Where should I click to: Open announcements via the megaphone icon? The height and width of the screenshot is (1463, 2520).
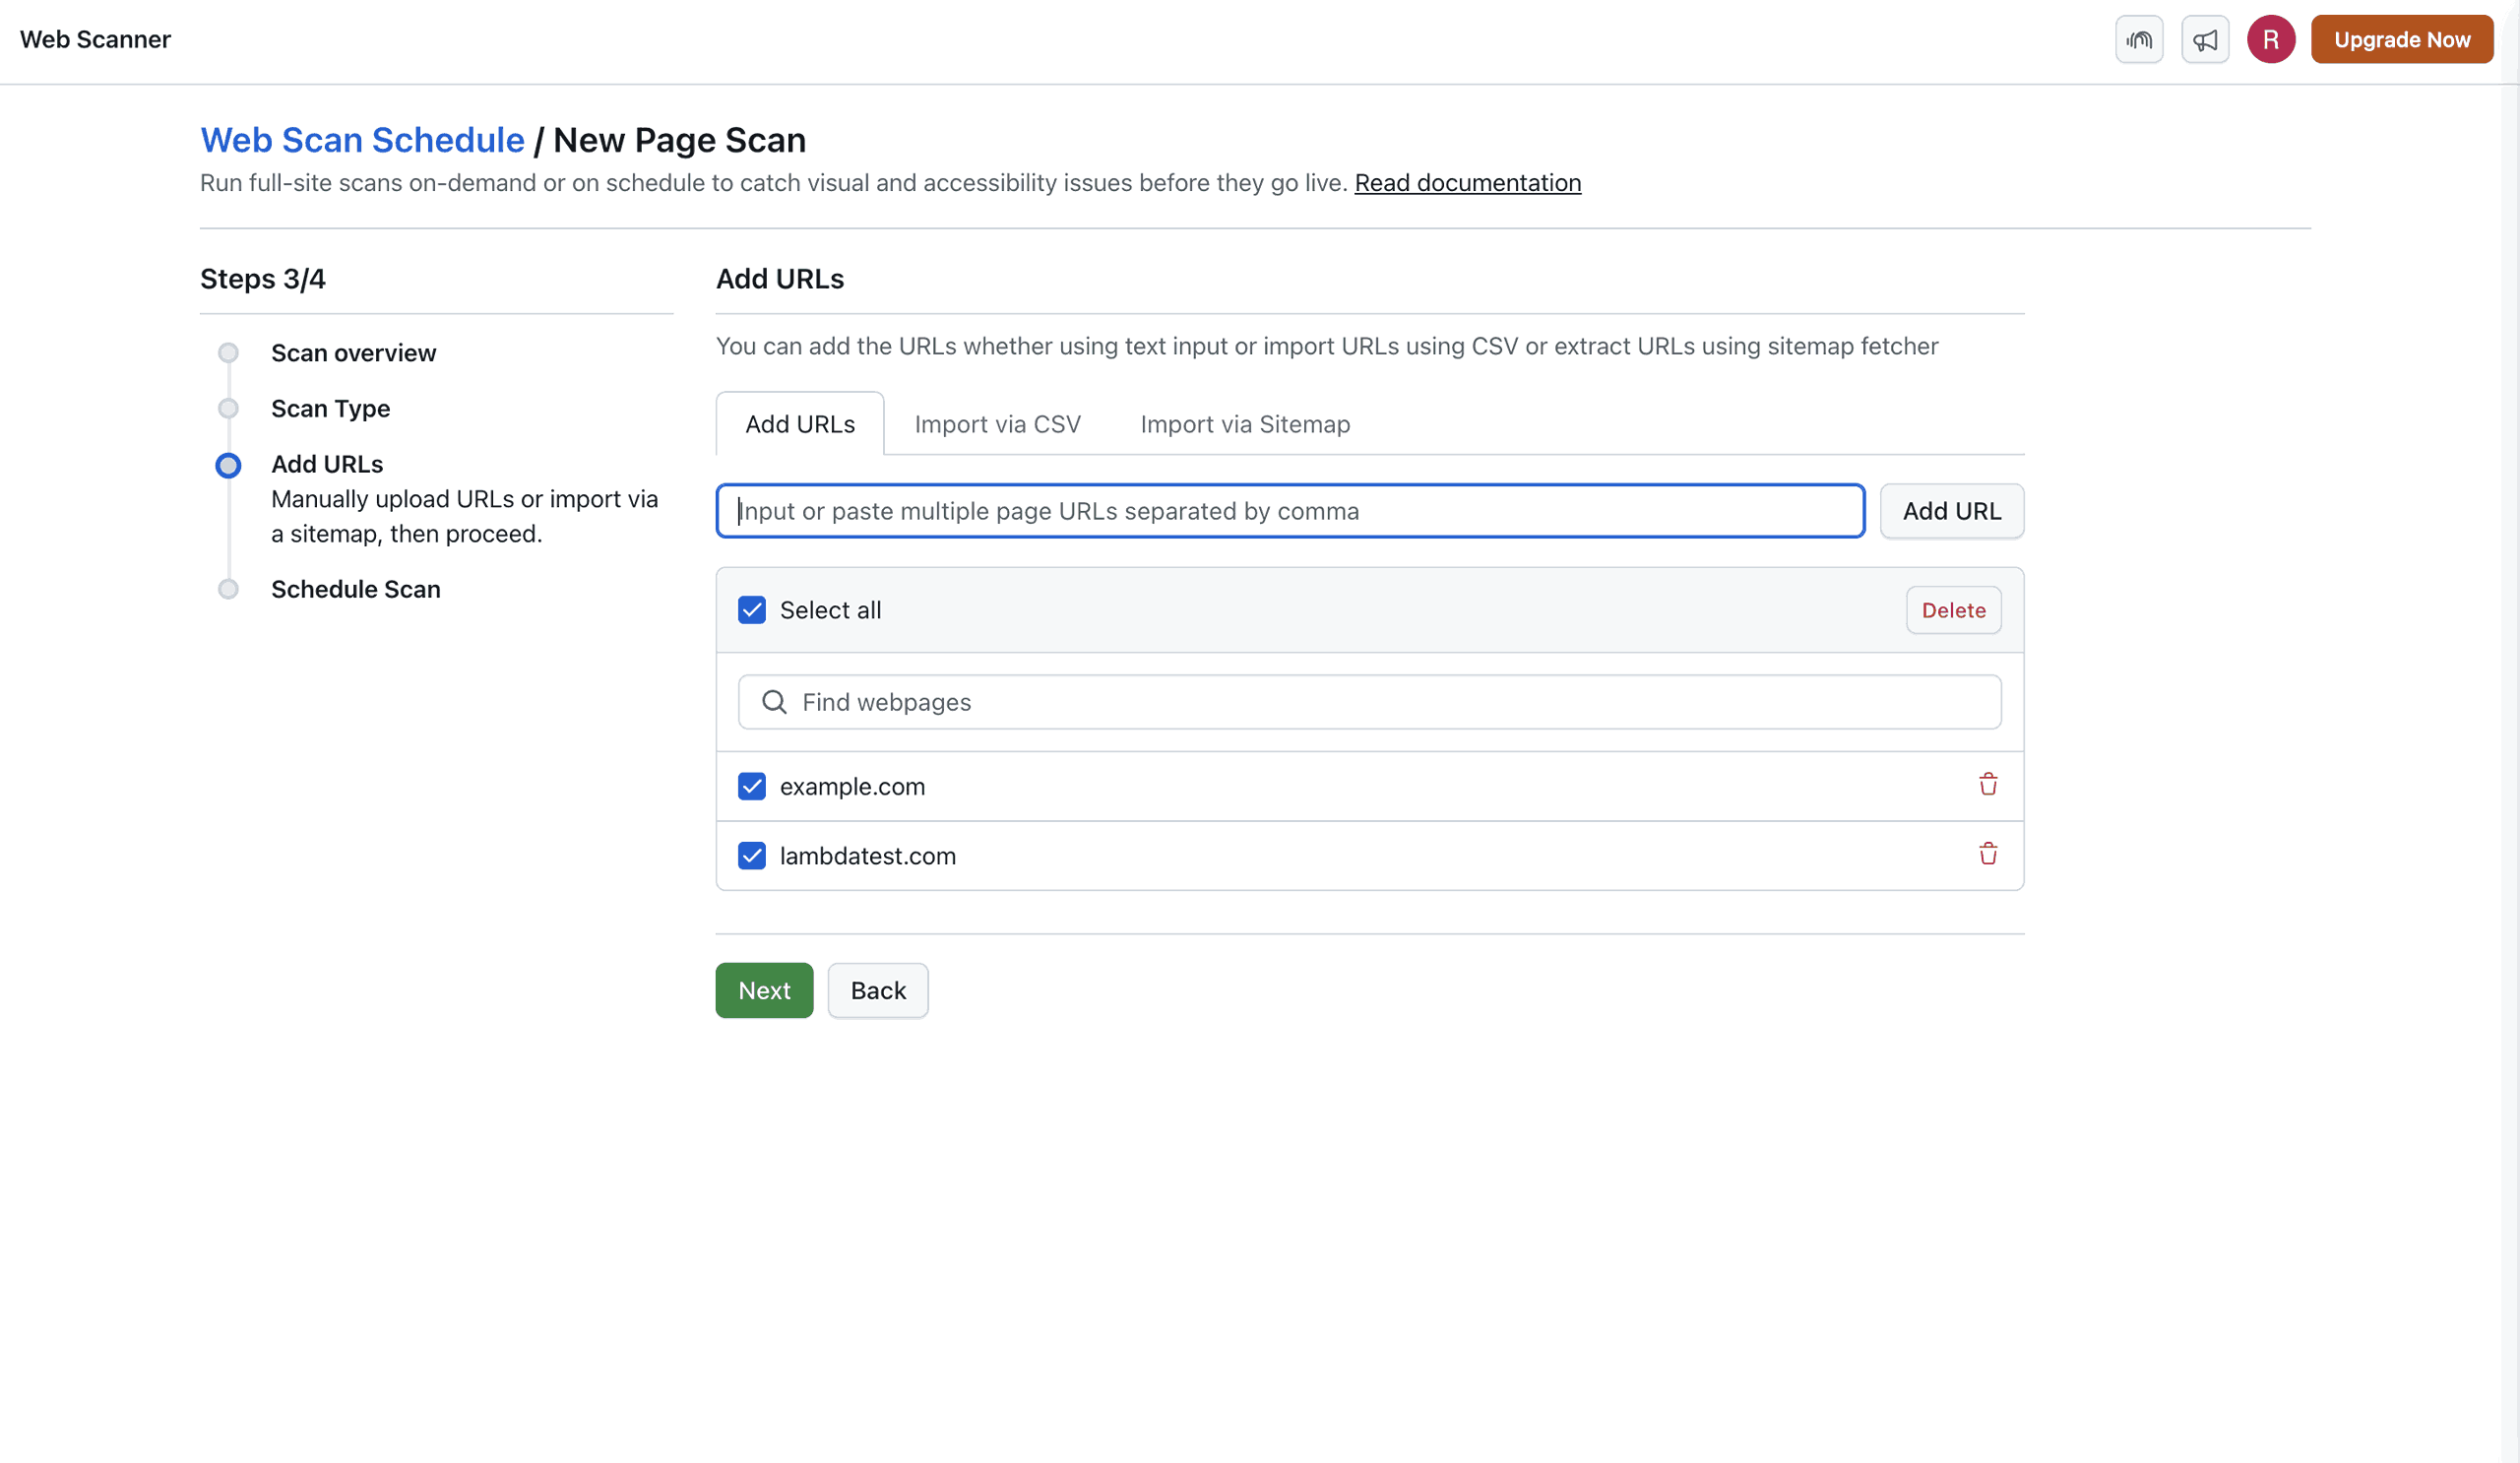[2206, 39]
